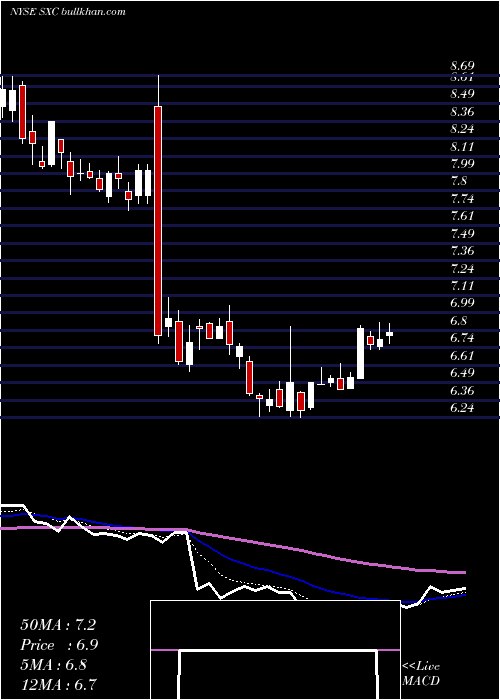The height and width of the screenshot is (700, 500).
Task: Click the 6.36 price axis label
Action: 462,391
